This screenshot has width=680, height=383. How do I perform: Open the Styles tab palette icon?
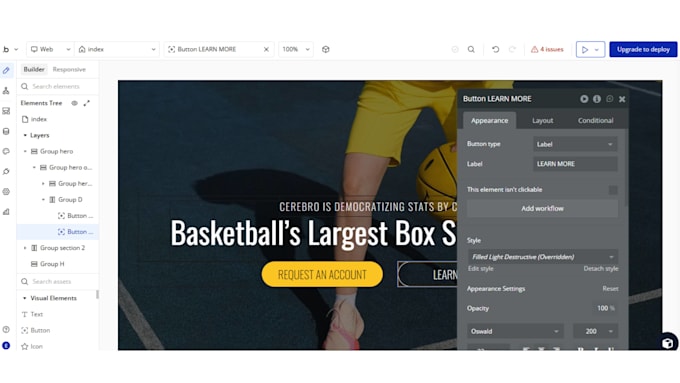(x=6, y=151)
